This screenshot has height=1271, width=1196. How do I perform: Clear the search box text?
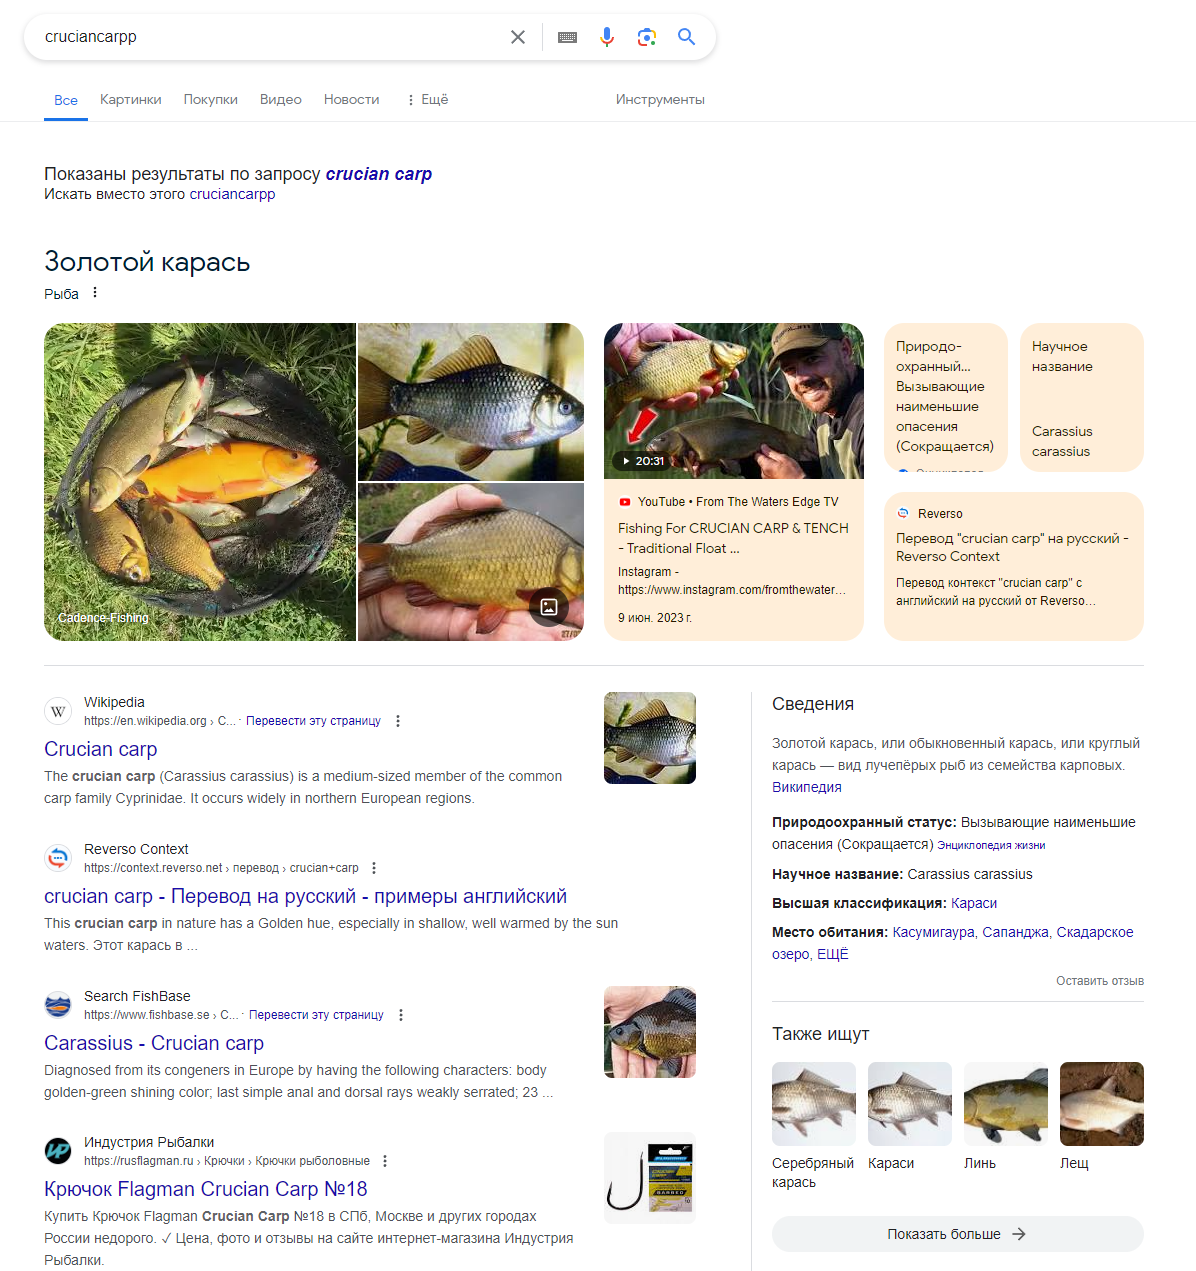tap(518, 37)
